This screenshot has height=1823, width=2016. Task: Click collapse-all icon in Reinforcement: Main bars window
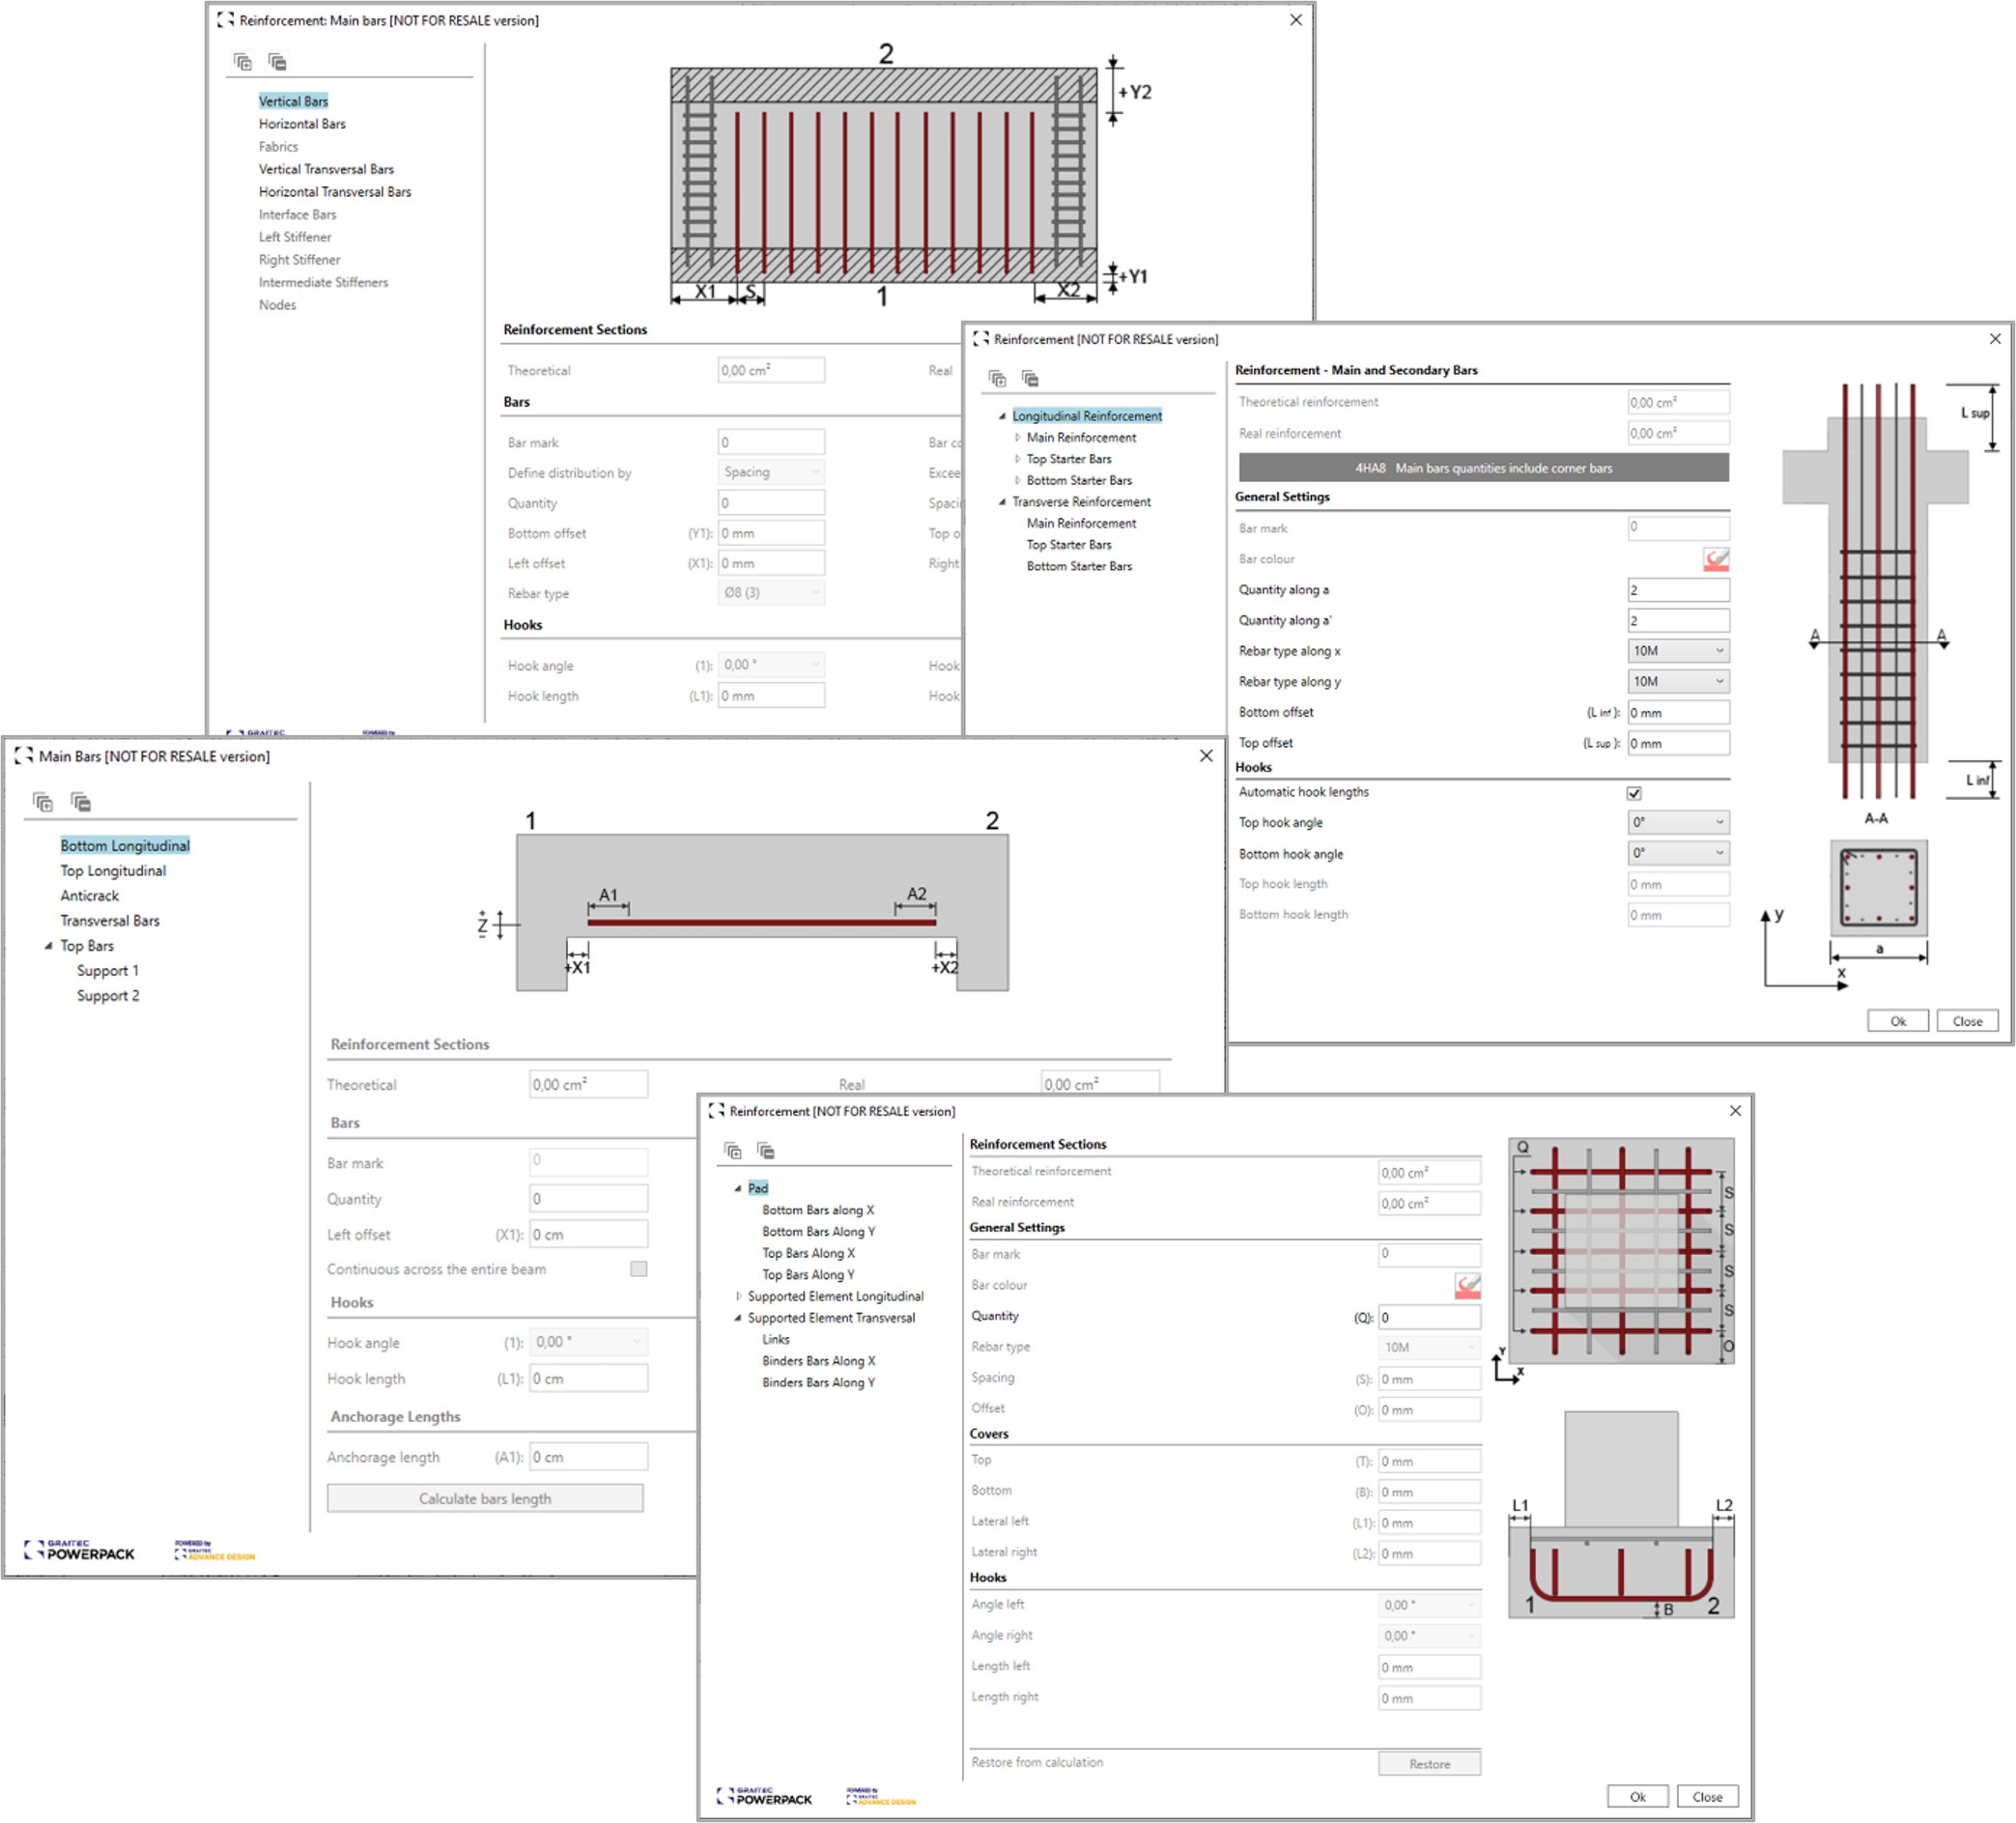[277, 62]
